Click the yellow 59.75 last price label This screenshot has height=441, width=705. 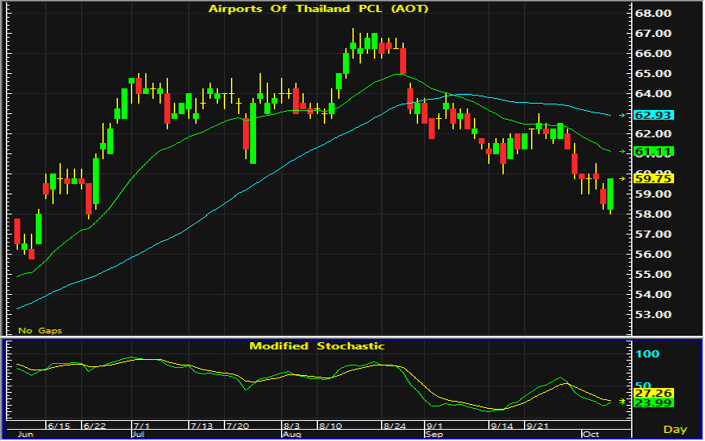tap(654, 179)
